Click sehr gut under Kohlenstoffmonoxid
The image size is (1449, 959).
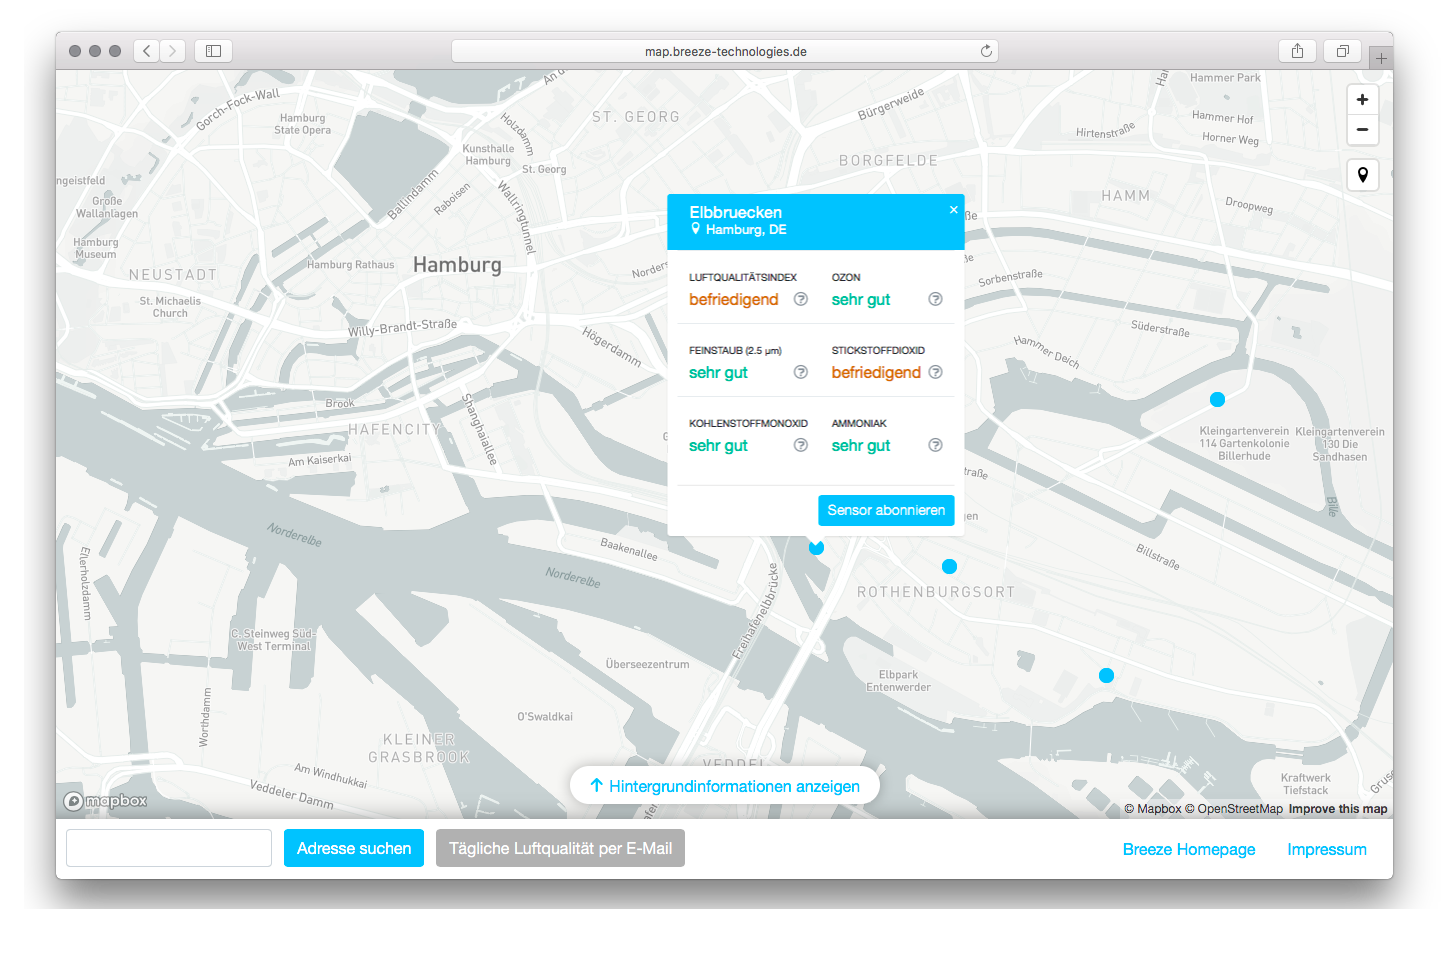718,445
